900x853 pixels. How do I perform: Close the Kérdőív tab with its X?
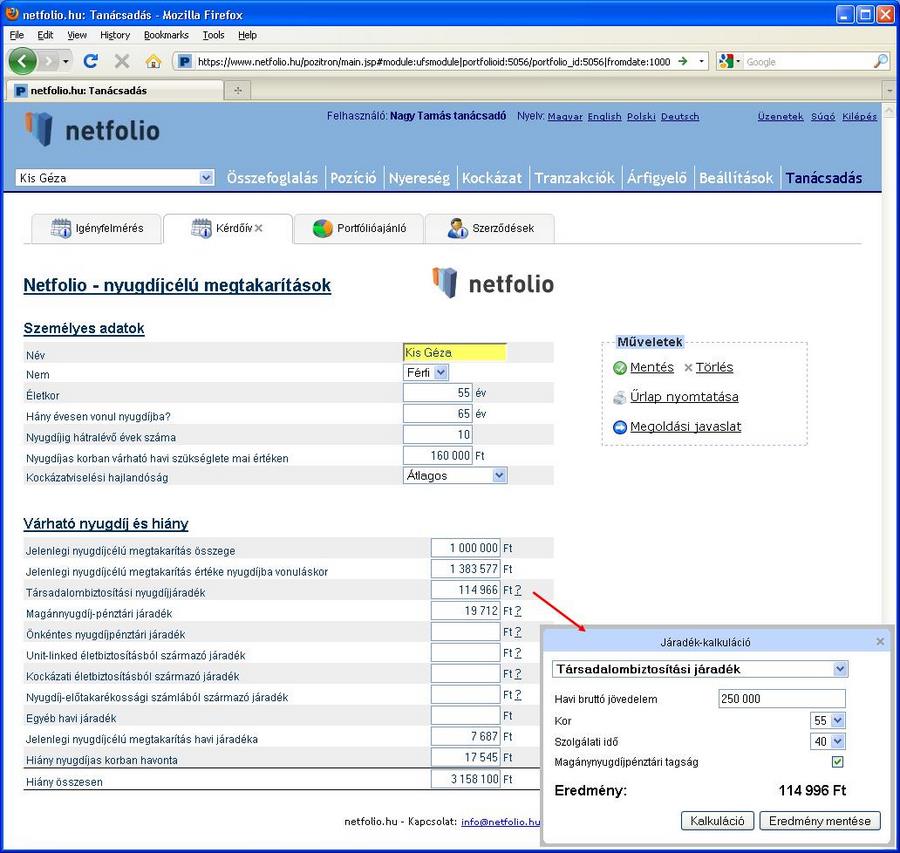259,228
